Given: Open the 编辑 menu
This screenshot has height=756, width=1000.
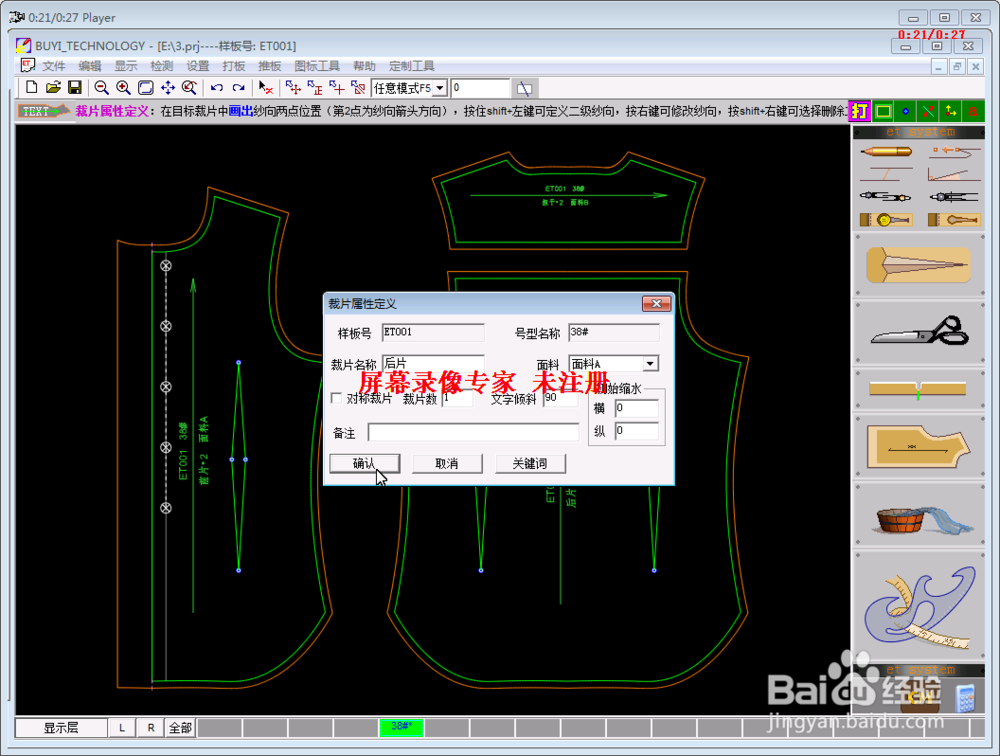Looking at the screenshot, I should tap(90, 66).
